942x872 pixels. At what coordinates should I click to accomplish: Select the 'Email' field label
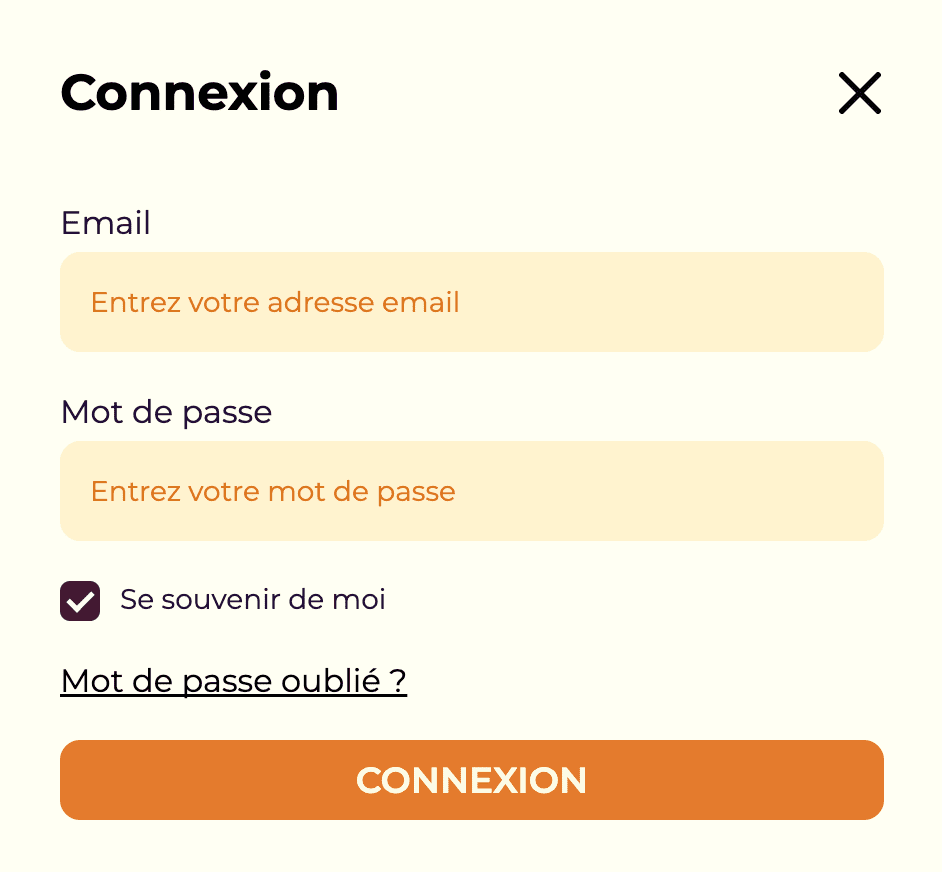tap(105, 223)
